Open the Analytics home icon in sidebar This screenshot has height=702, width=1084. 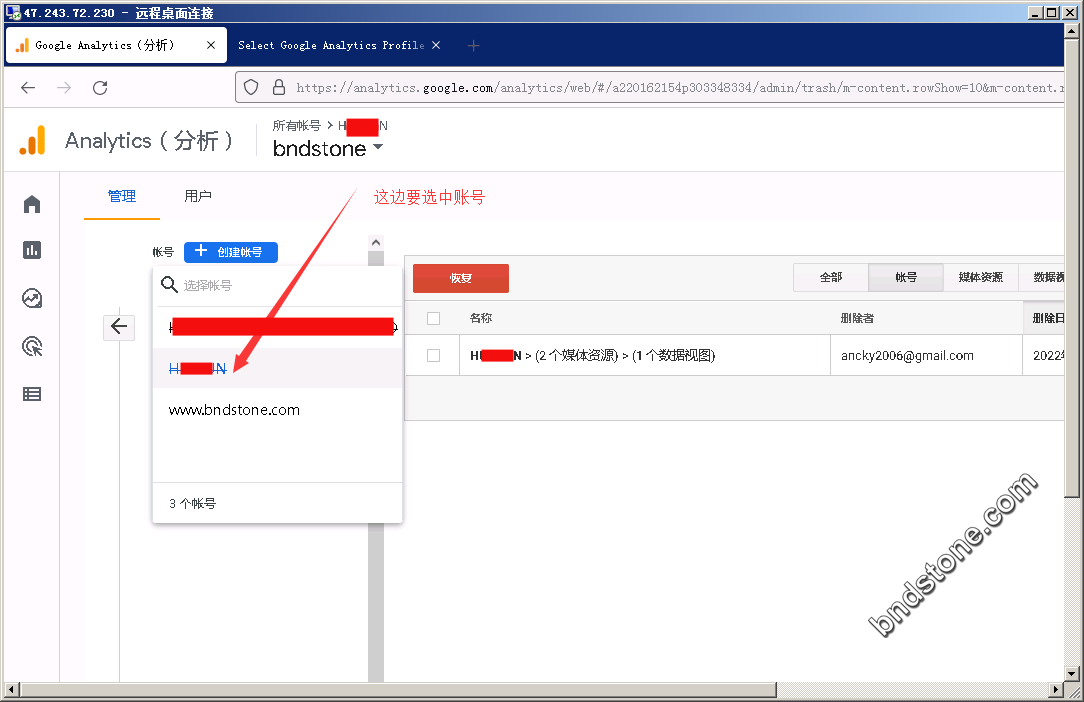click(x=32, y=204)
